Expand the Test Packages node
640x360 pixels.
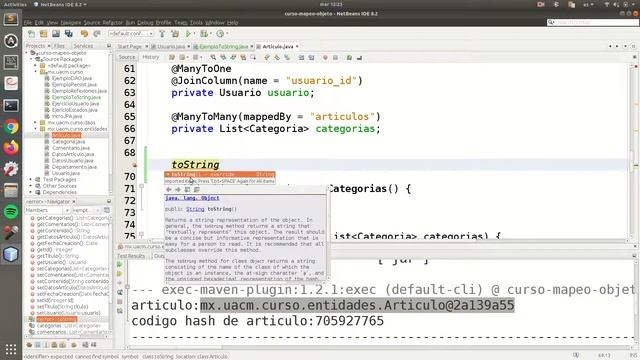click(x=31, y=180)
